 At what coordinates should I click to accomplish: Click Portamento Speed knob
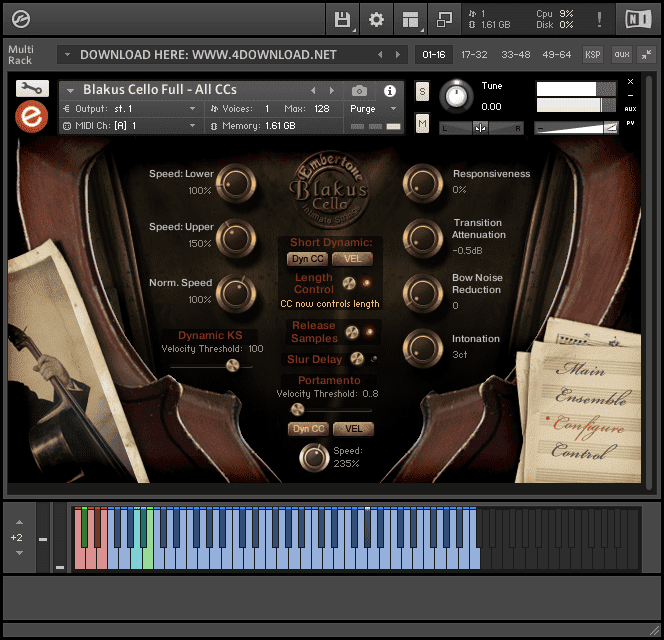click(x=314, y=457)
